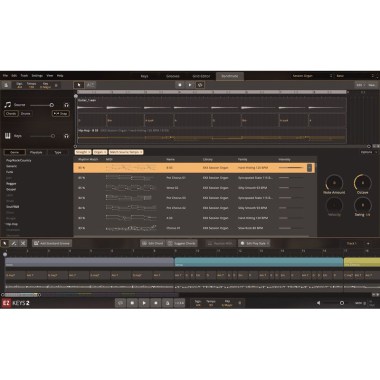Viewport: 380px width, 380px height.
Task: Expand the Edit Play Style dropdown
Action: 254,243
